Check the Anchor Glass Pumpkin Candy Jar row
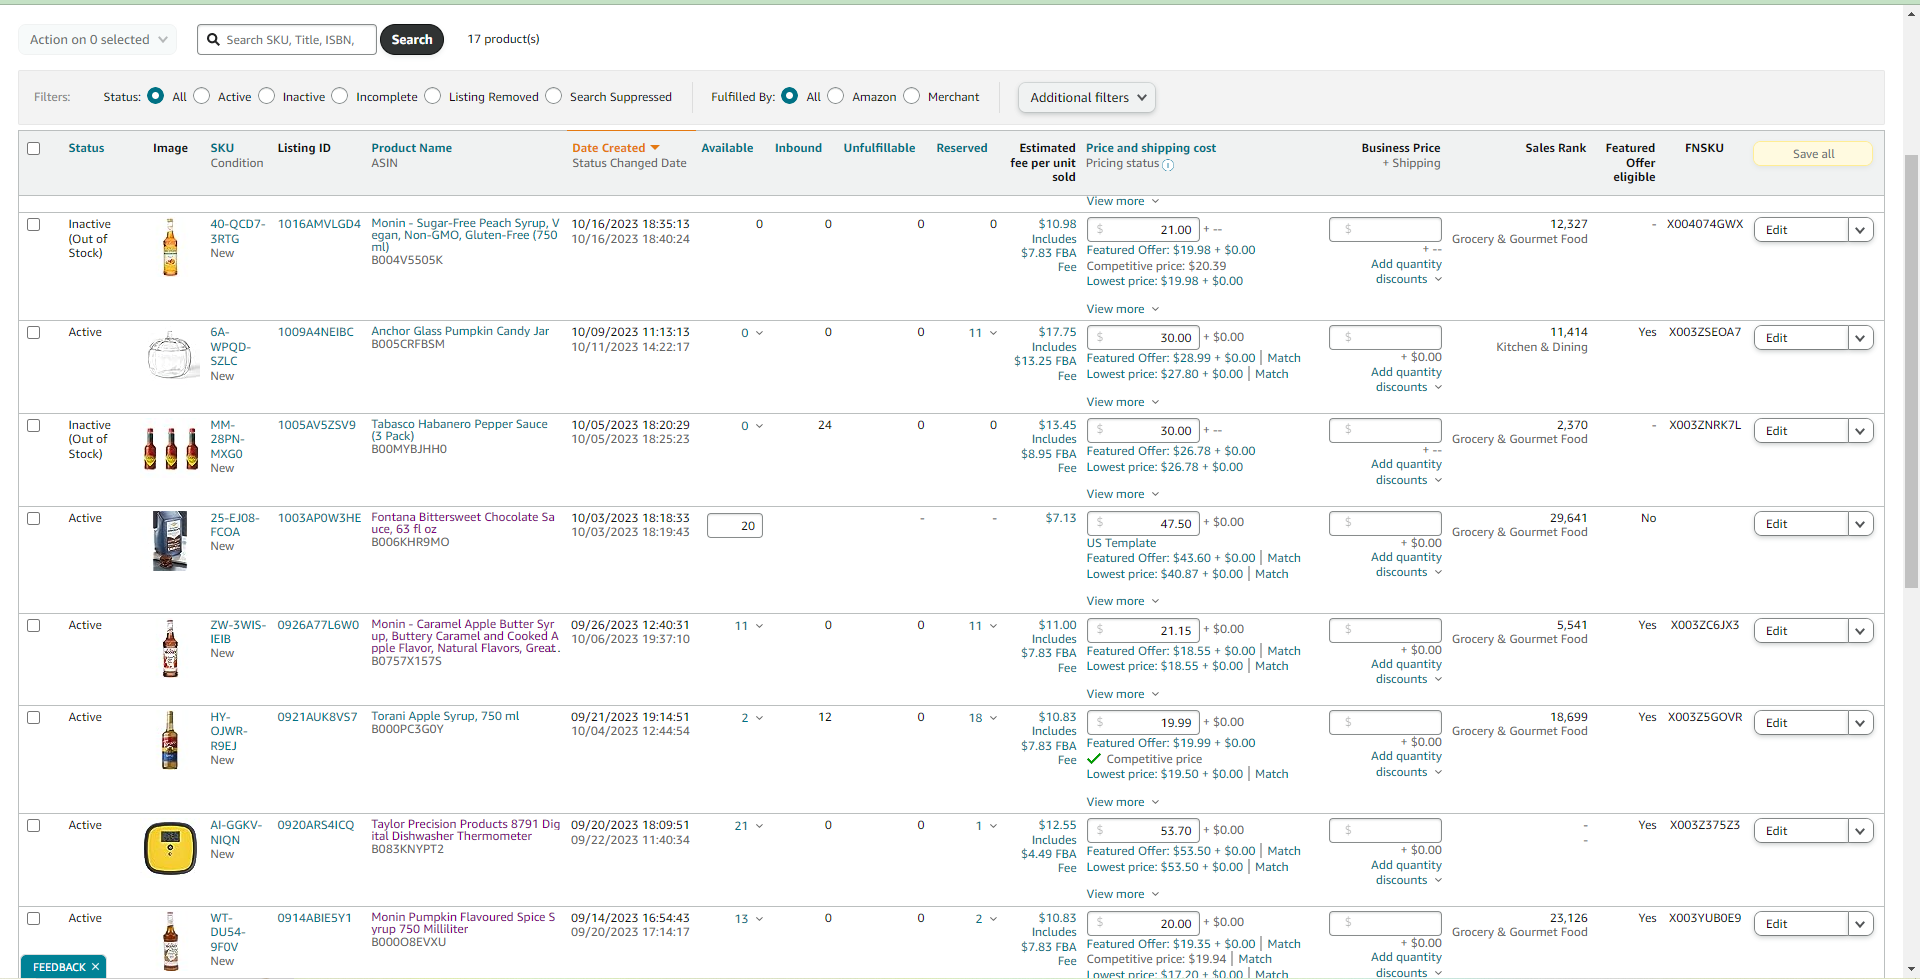Viewport: 1920px width, 979px height. [x=34, y=332]
